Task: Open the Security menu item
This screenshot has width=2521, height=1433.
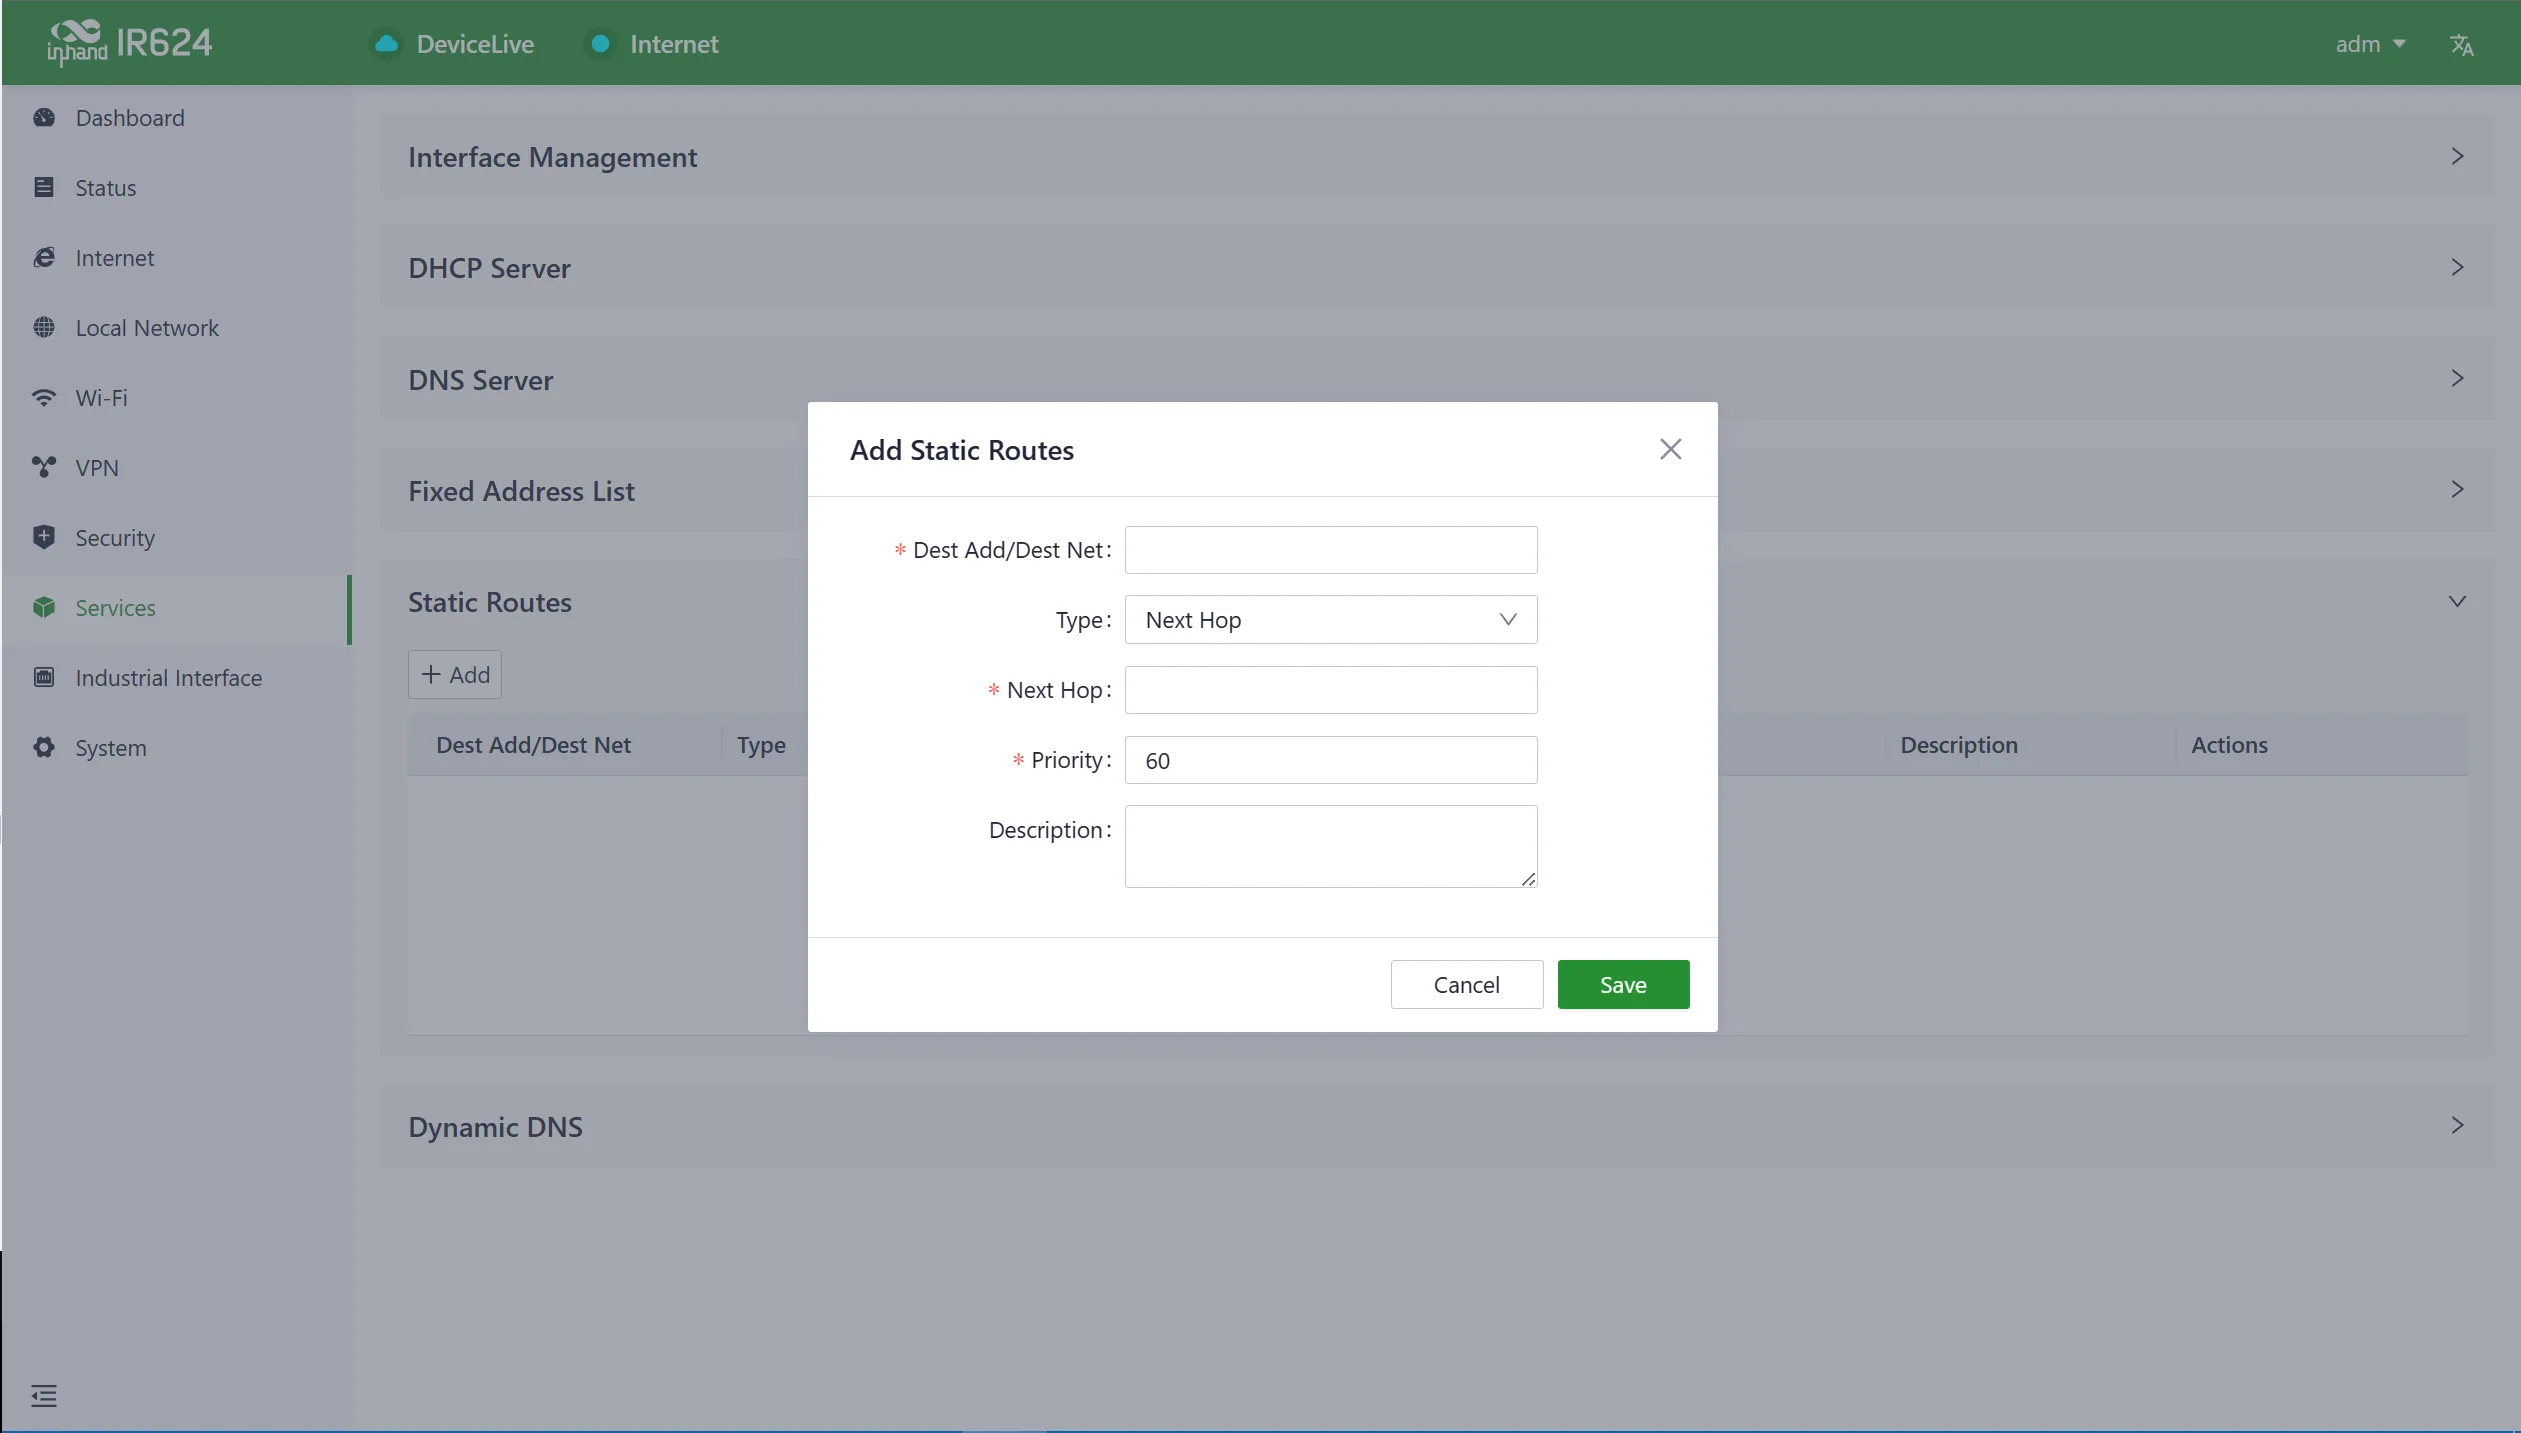Action: click(177, 538)
